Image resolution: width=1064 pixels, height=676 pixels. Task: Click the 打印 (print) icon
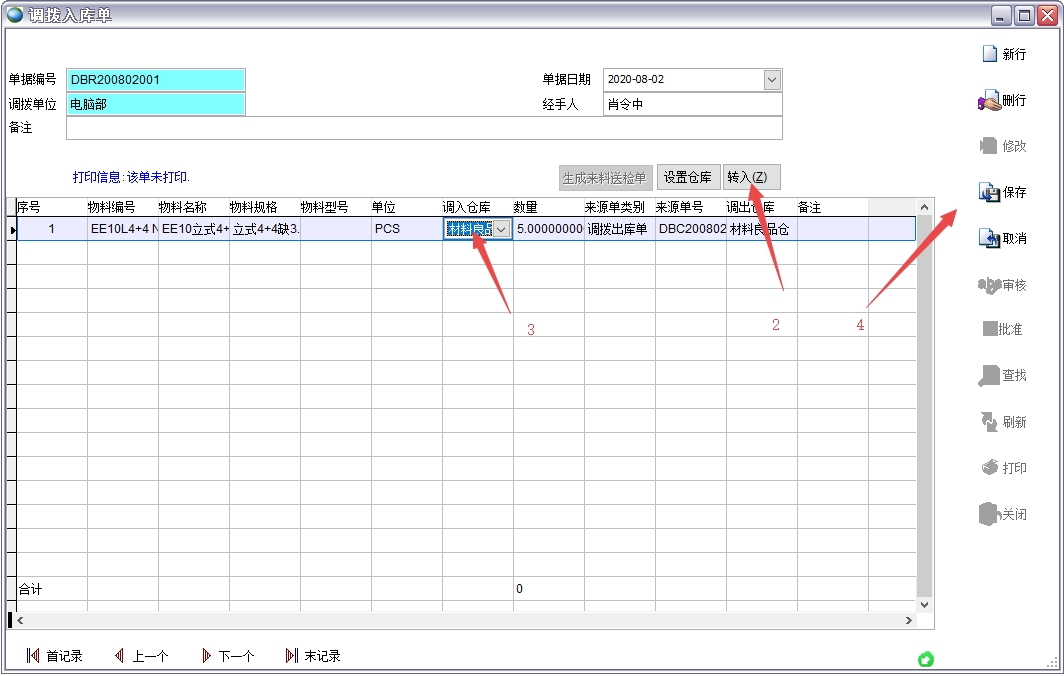click(x=988, y=468)
